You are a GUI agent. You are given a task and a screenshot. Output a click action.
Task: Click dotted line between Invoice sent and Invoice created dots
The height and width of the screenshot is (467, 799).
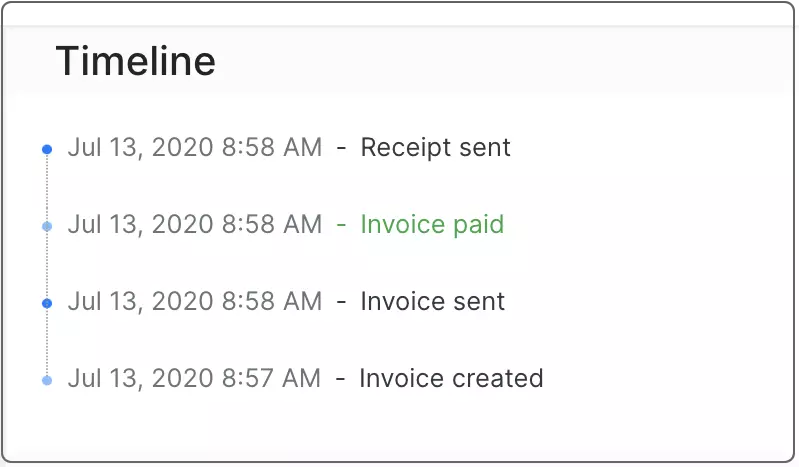47,342
